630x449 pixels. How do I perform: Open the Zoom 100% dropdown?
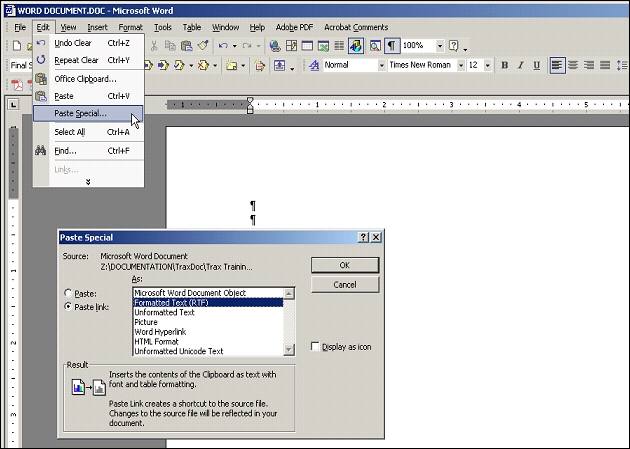point(440,46)
